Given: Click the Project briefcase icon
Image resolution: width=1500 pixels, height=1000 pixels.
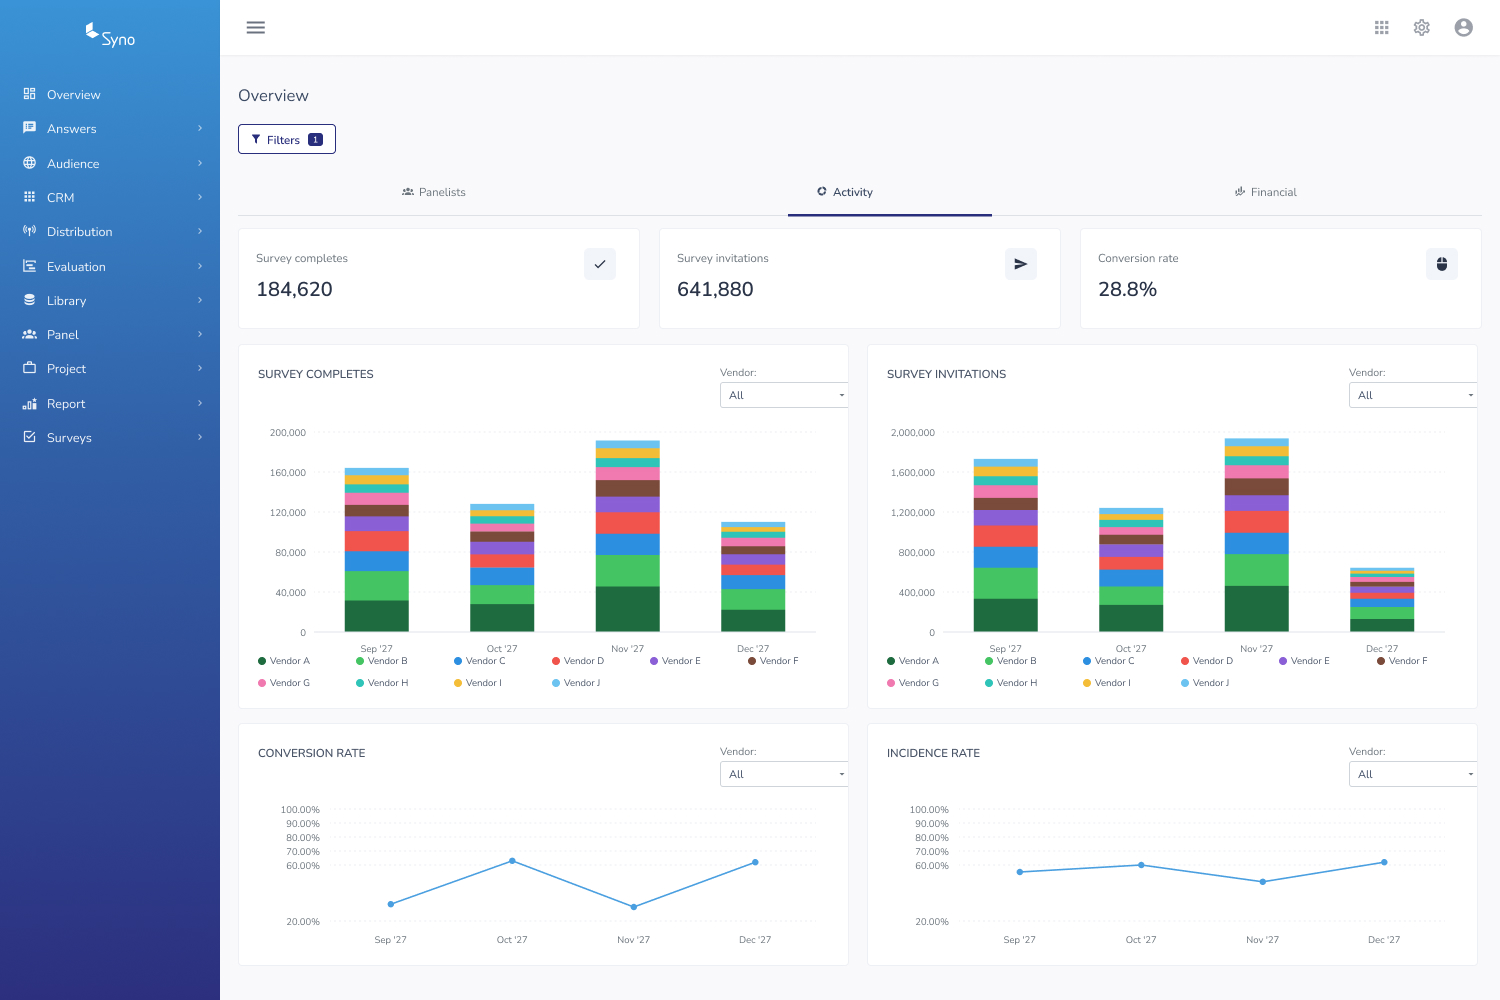Looking at the screenshot, I should (30, 368).
